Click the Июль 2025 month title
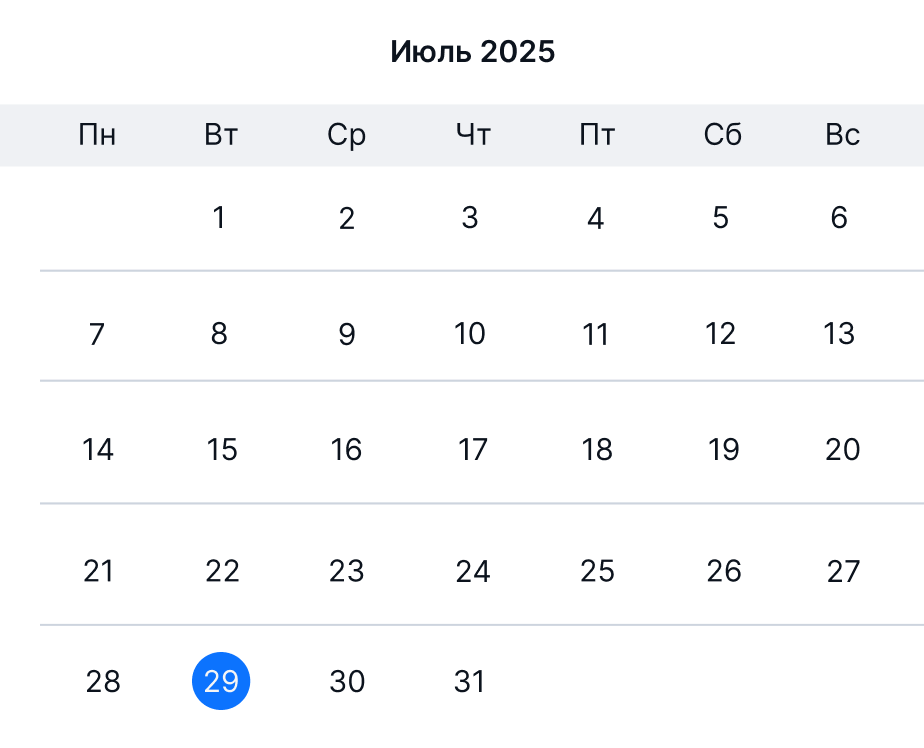Screen dimensions: 924x748 click(473, 51)
